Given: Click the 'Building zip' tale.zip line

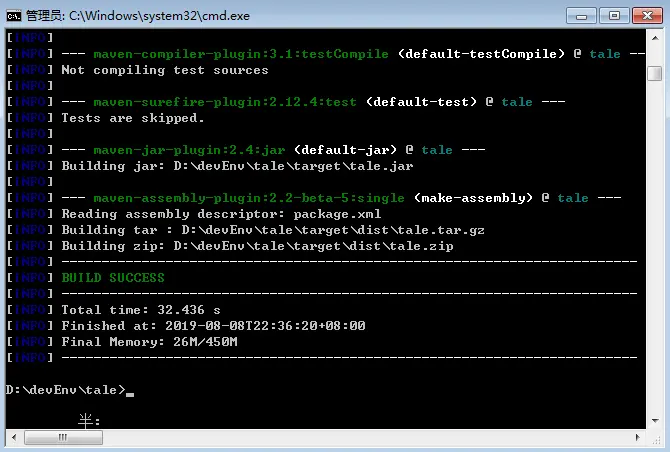Looking at the screenshot, I should point(257,246).
